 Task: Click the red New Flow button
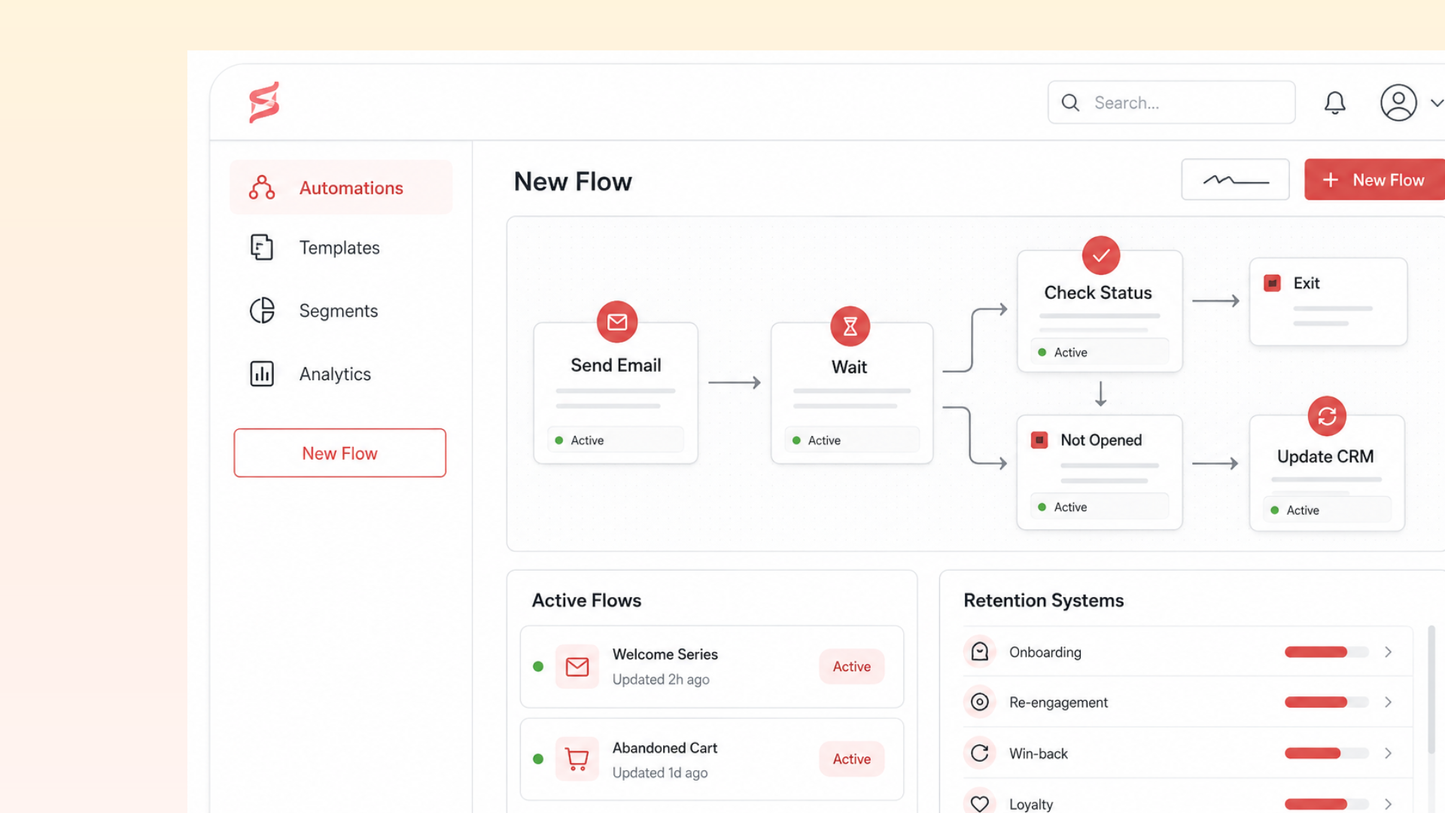point(1375,180)
